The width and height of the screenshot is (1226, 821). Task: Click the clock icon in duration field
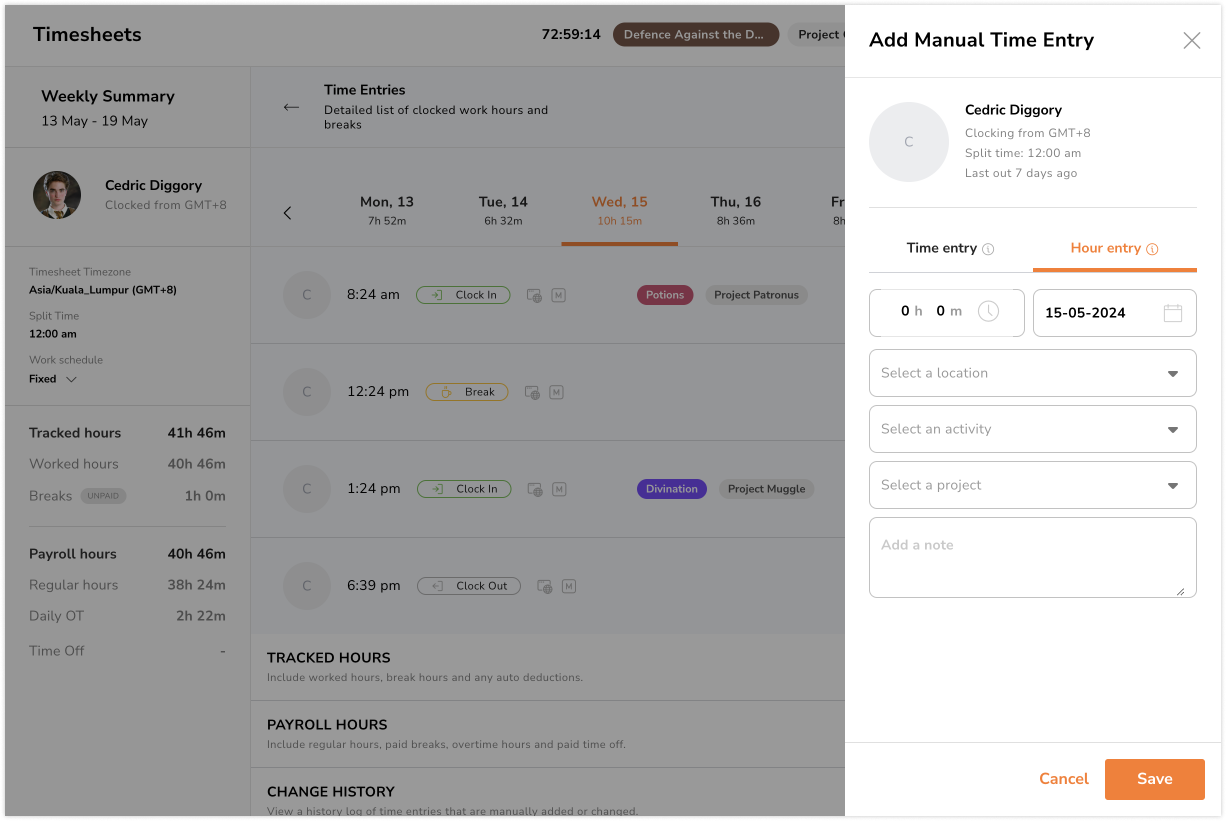[x=988, y=312]
